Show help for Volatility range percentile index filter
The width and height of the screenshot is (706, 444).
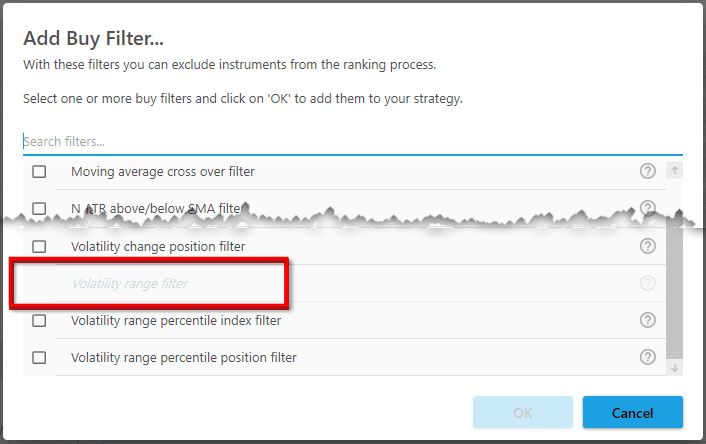point(647,320)
